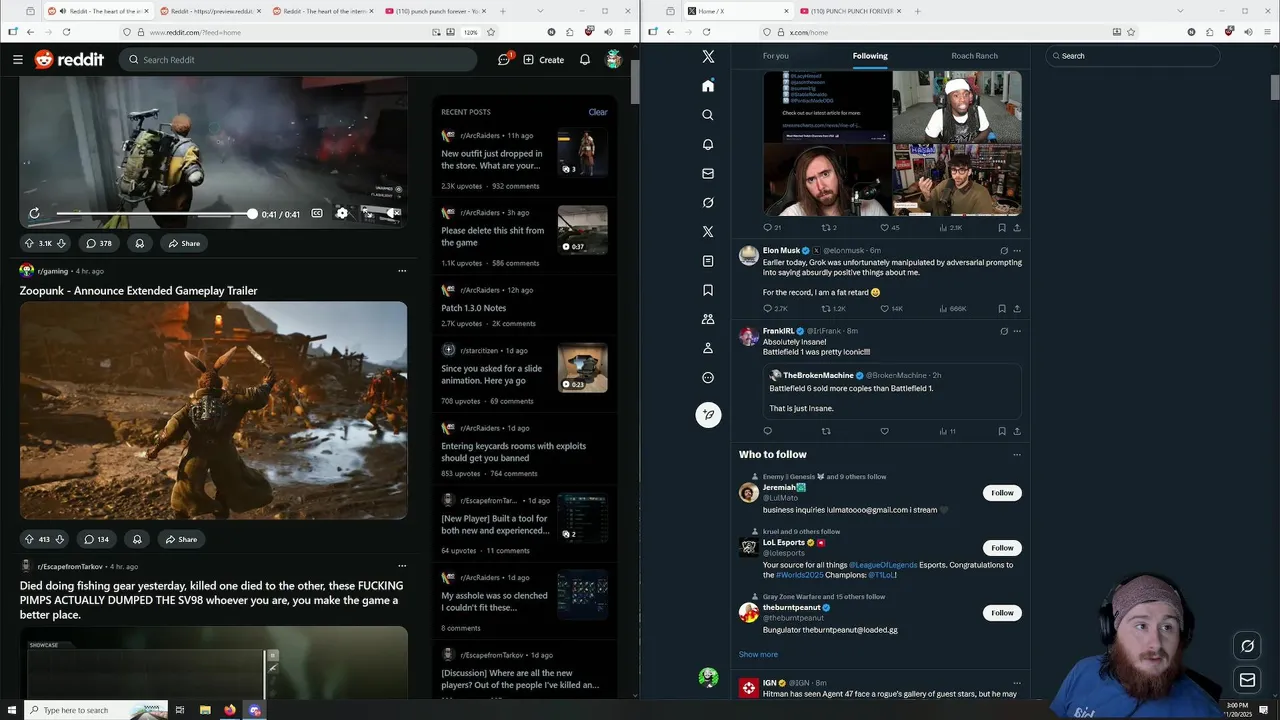Open overflow menu of the Zoopunk post
Image resolution: width=1280 pixels, height=720 pixels.
click(402, 271)
